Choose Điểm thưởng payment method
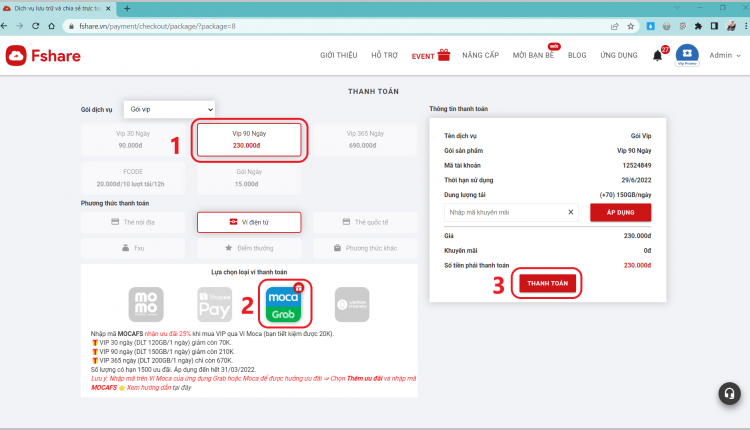Viewport: 750px width, 430px height. pos(249,248)
